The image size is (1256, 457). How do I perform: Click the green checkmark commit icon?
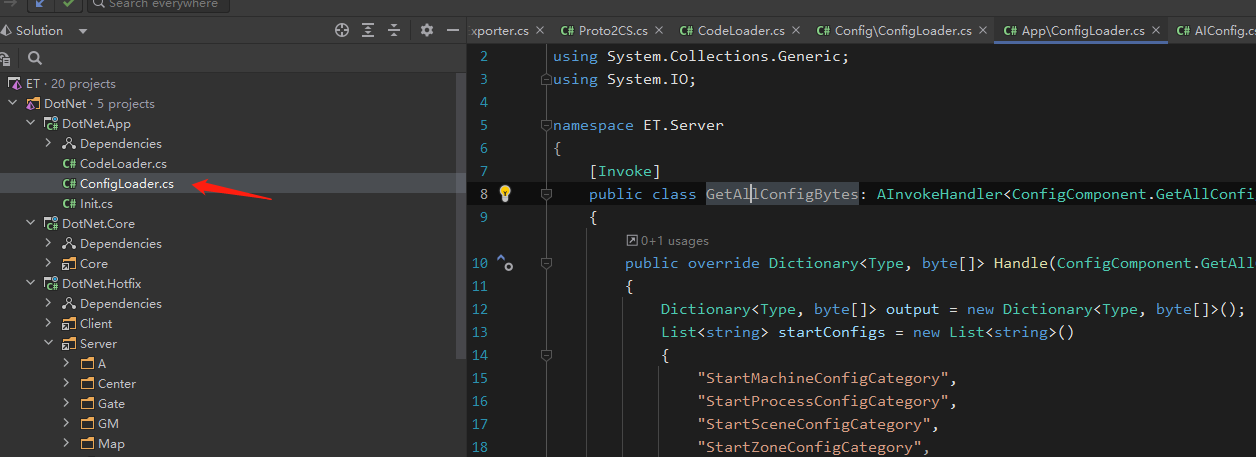(66, 4)
